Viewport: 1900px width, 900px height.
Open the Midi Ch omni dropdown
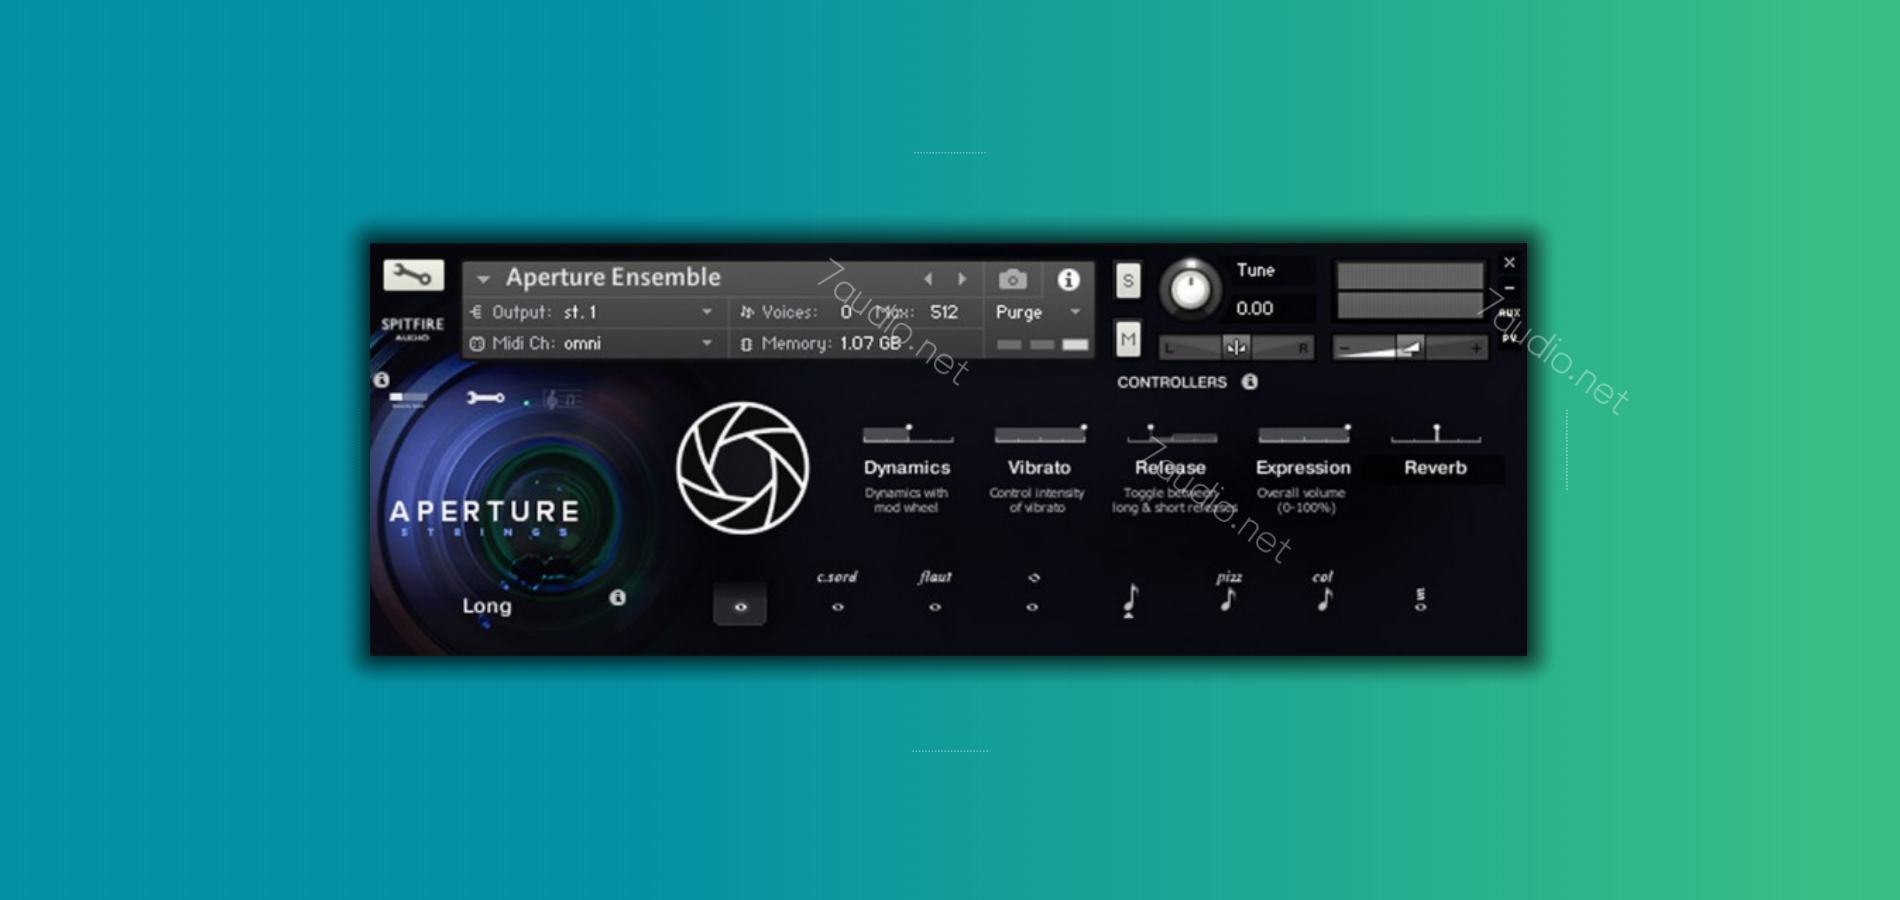(x=592, y=343)
